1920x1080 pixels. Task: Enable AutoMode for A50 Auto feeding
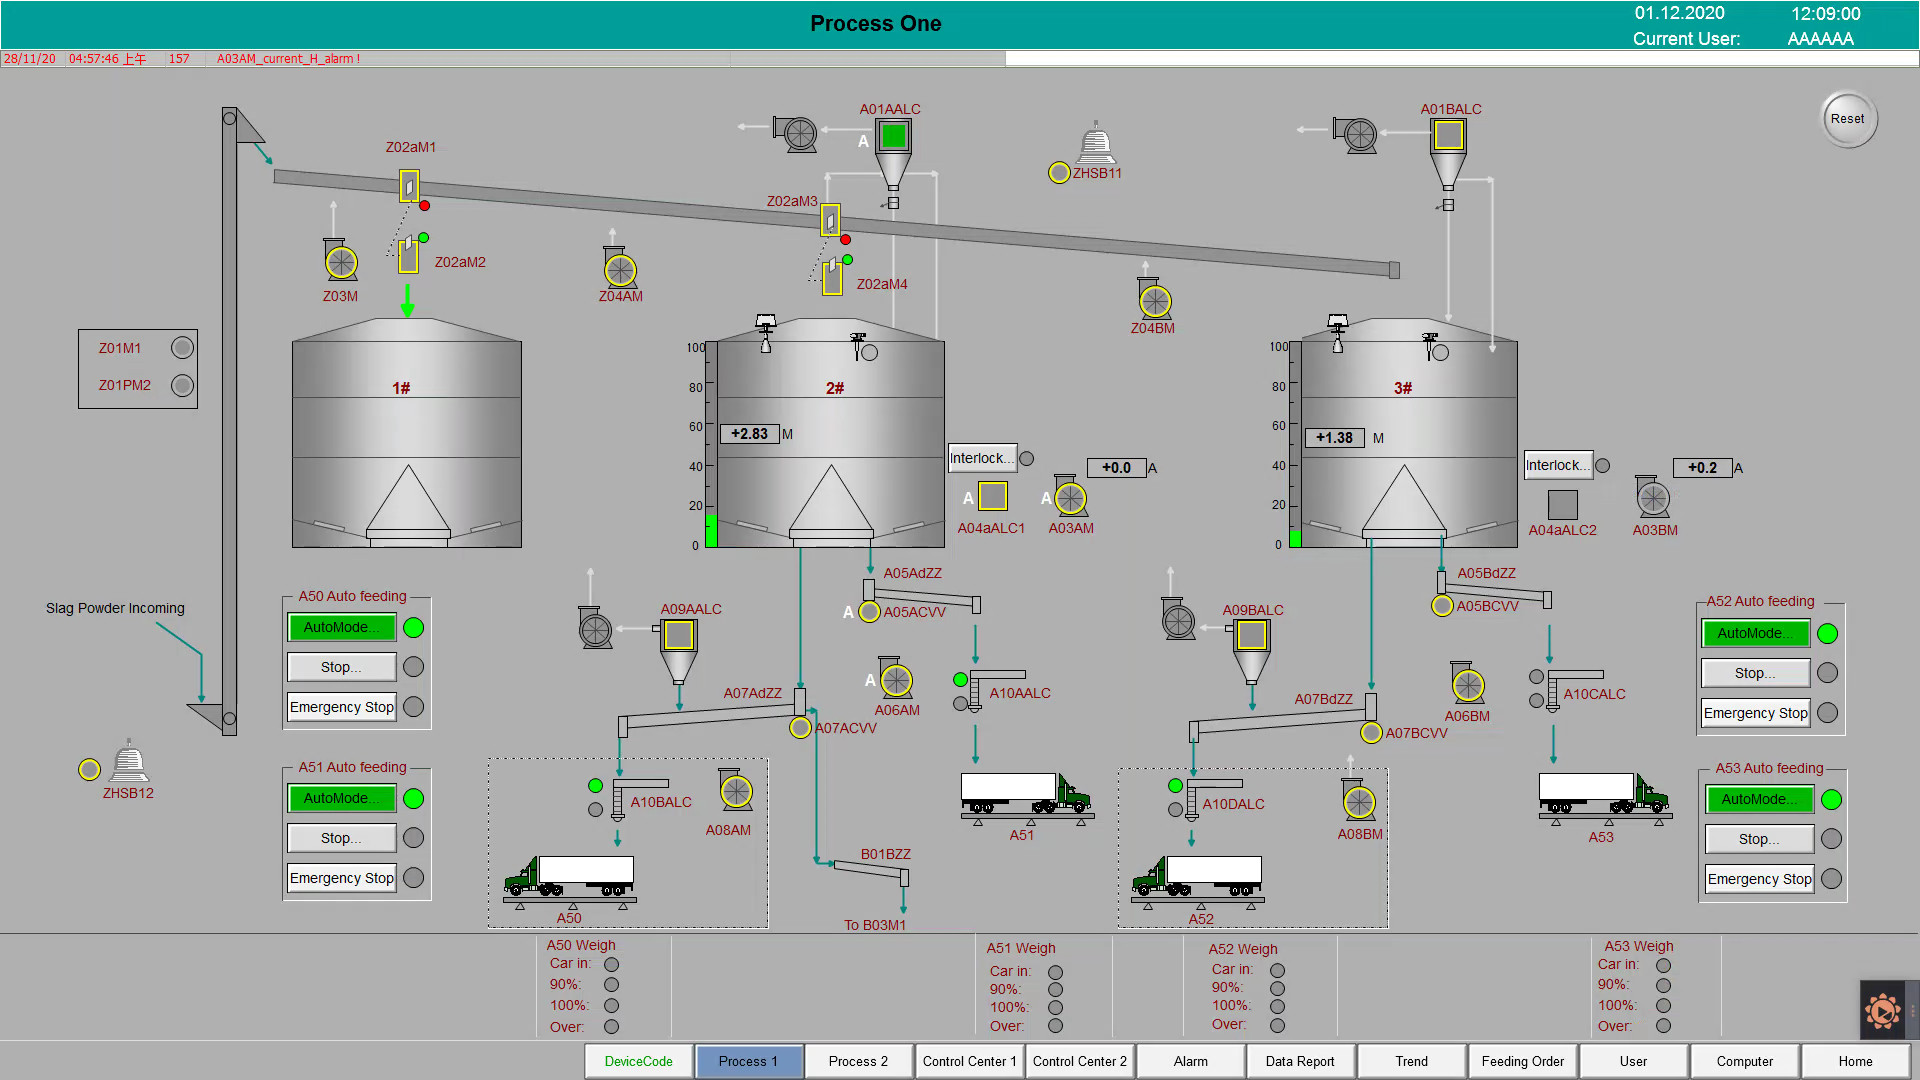point(342,627)
